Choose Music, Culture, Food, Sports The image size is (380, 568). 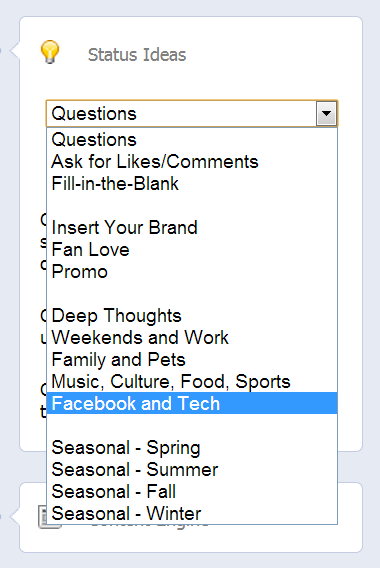(x=192, y=381)
